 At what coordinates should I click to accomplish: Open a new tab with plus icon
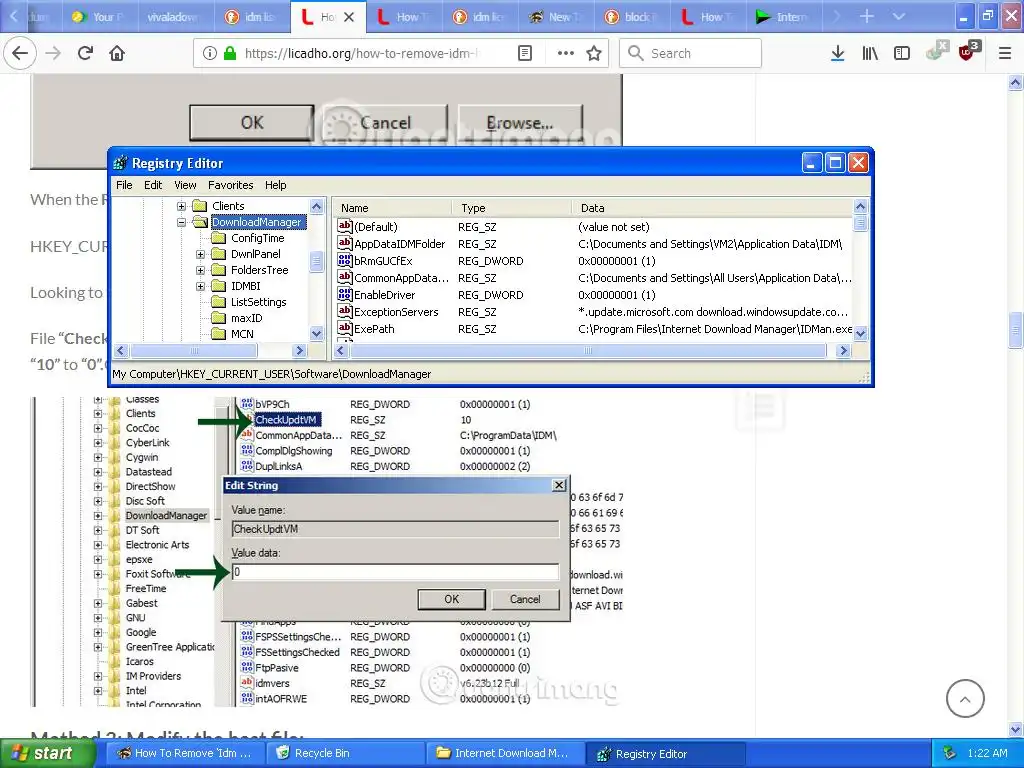coord(867,16)
